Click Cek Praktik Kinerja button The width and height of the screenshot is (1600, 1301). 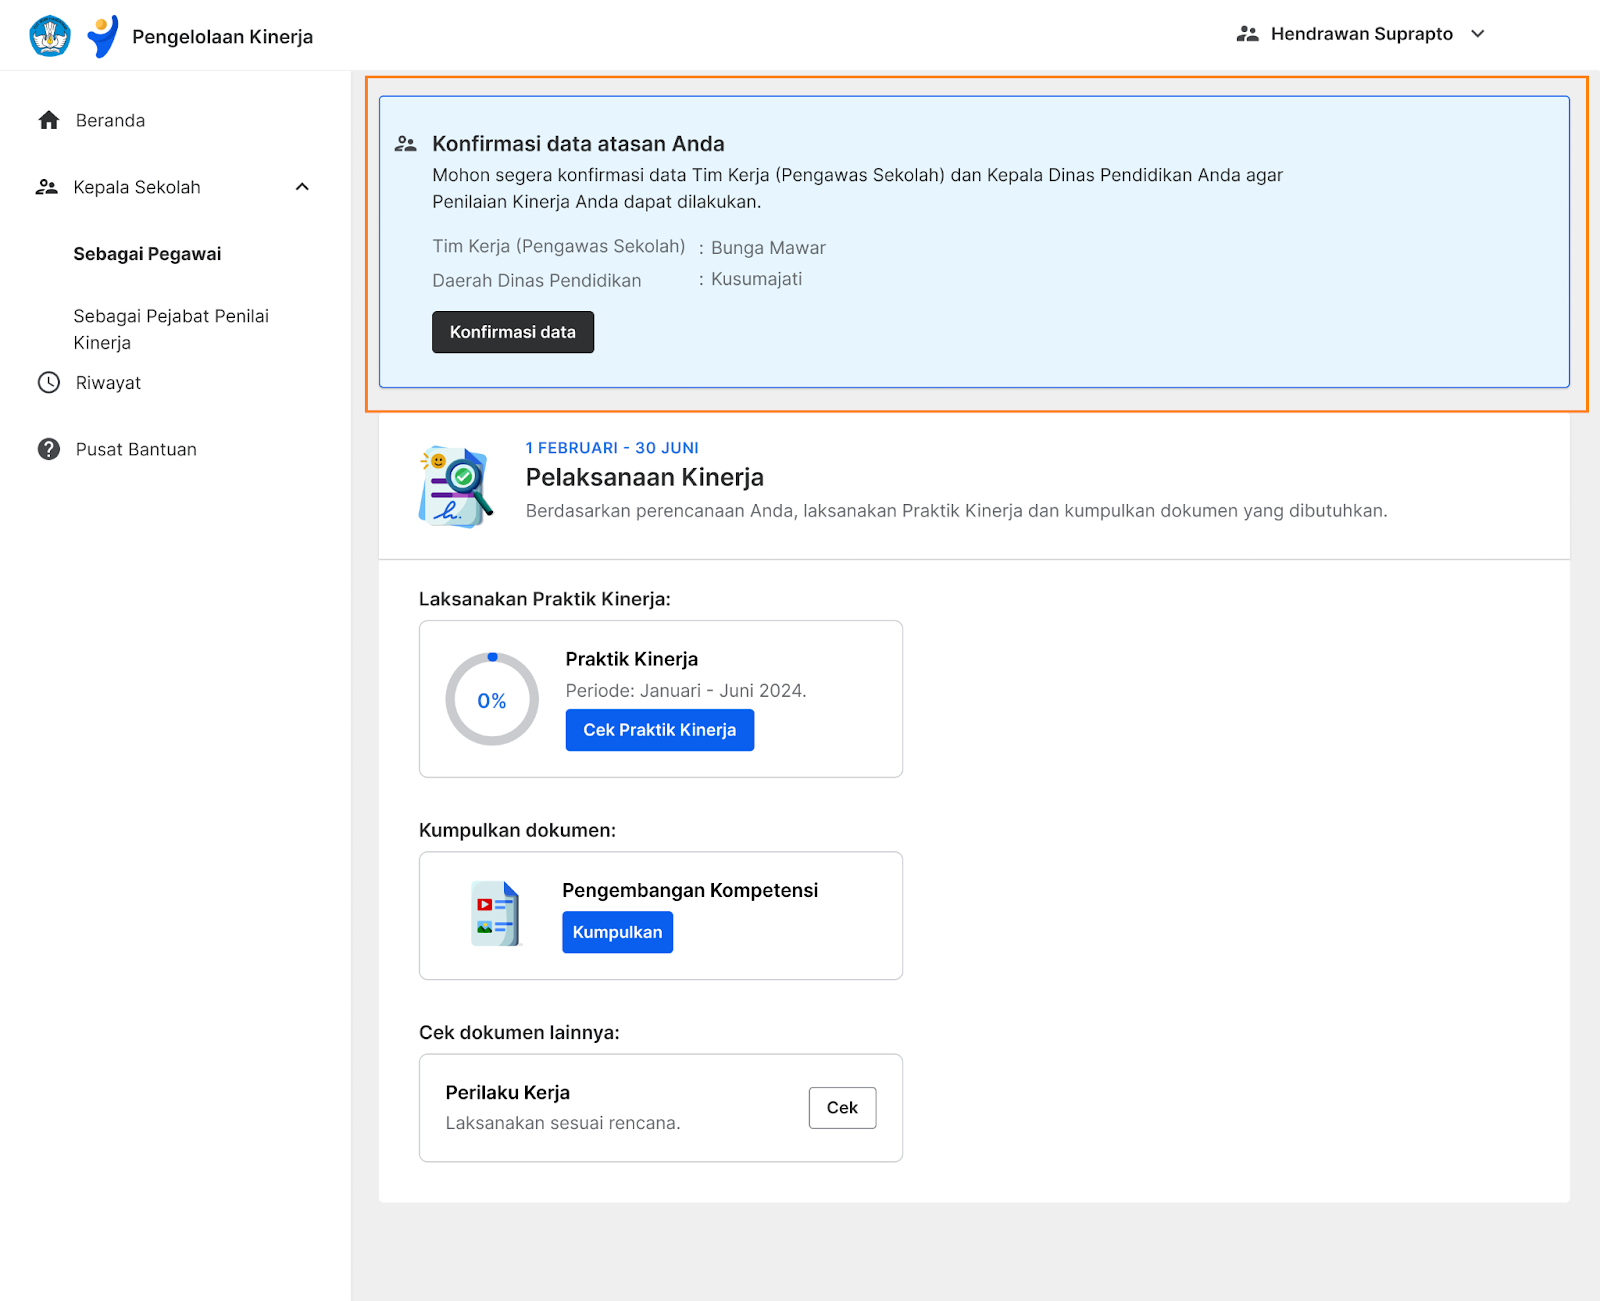tap(660, 730)
